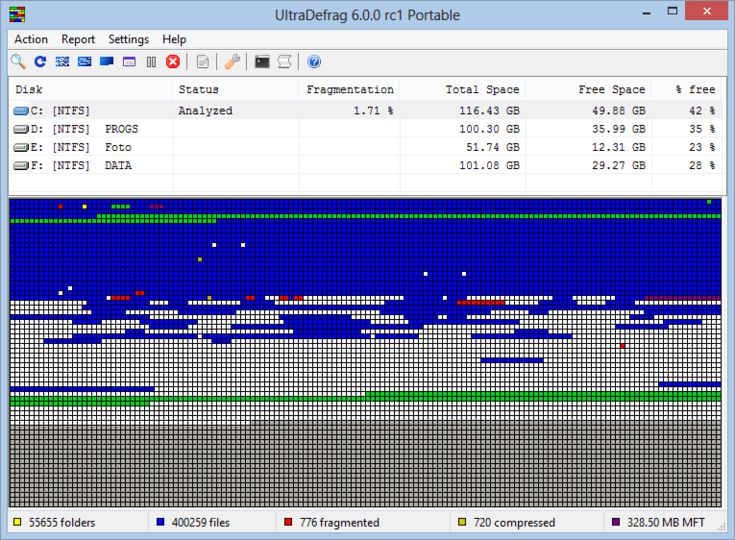Screen dimensions: 735x540
Task: Start disk analysis with the magnifier icon
Action: click(x=18, y=62)
